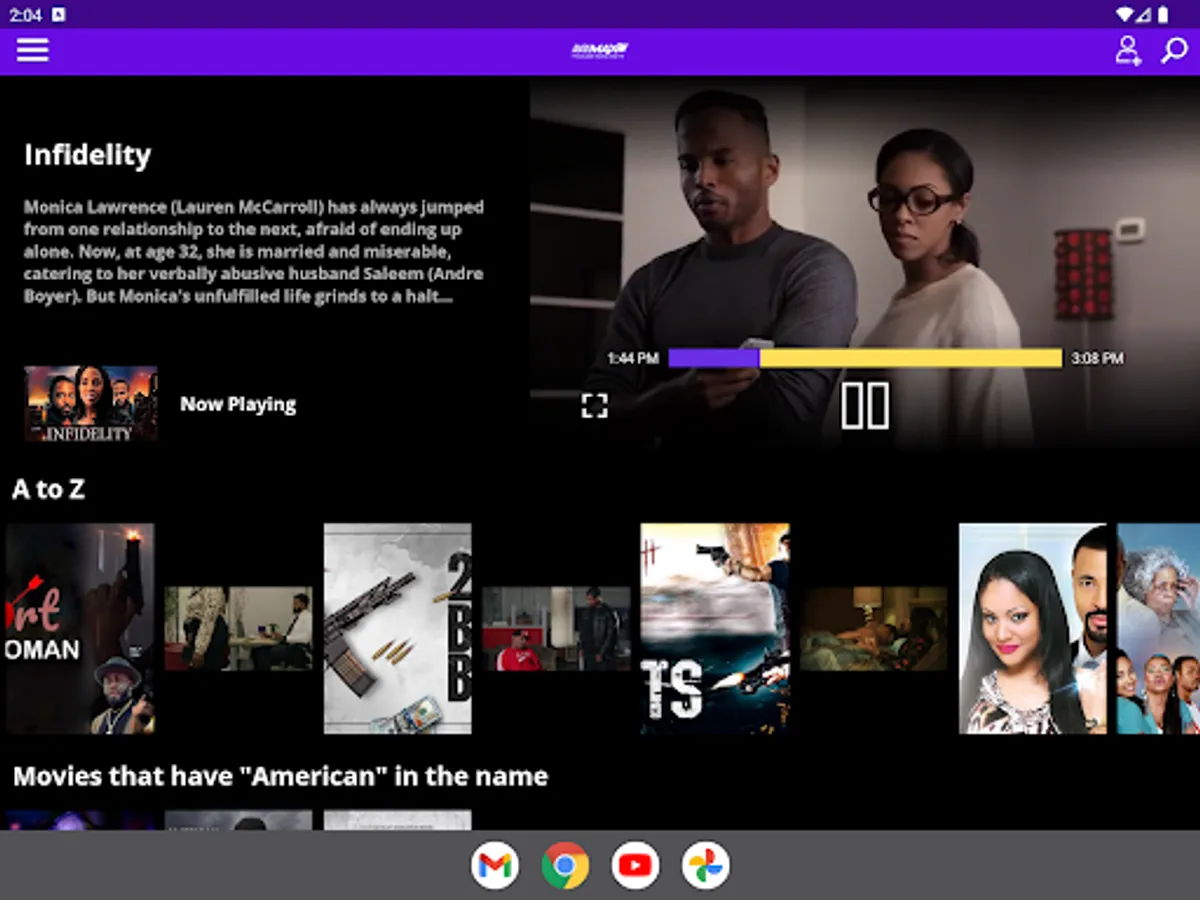Launch Google Photos from the dock
Screen dimensions: 1200x900
(x=706, y=866)
